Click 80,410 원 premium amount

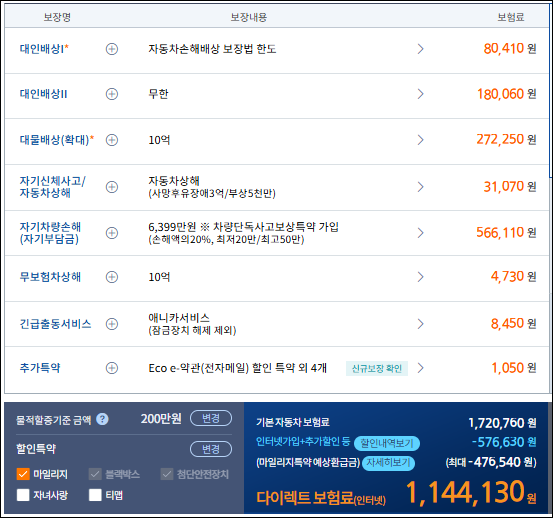click(x=510, y=49)
